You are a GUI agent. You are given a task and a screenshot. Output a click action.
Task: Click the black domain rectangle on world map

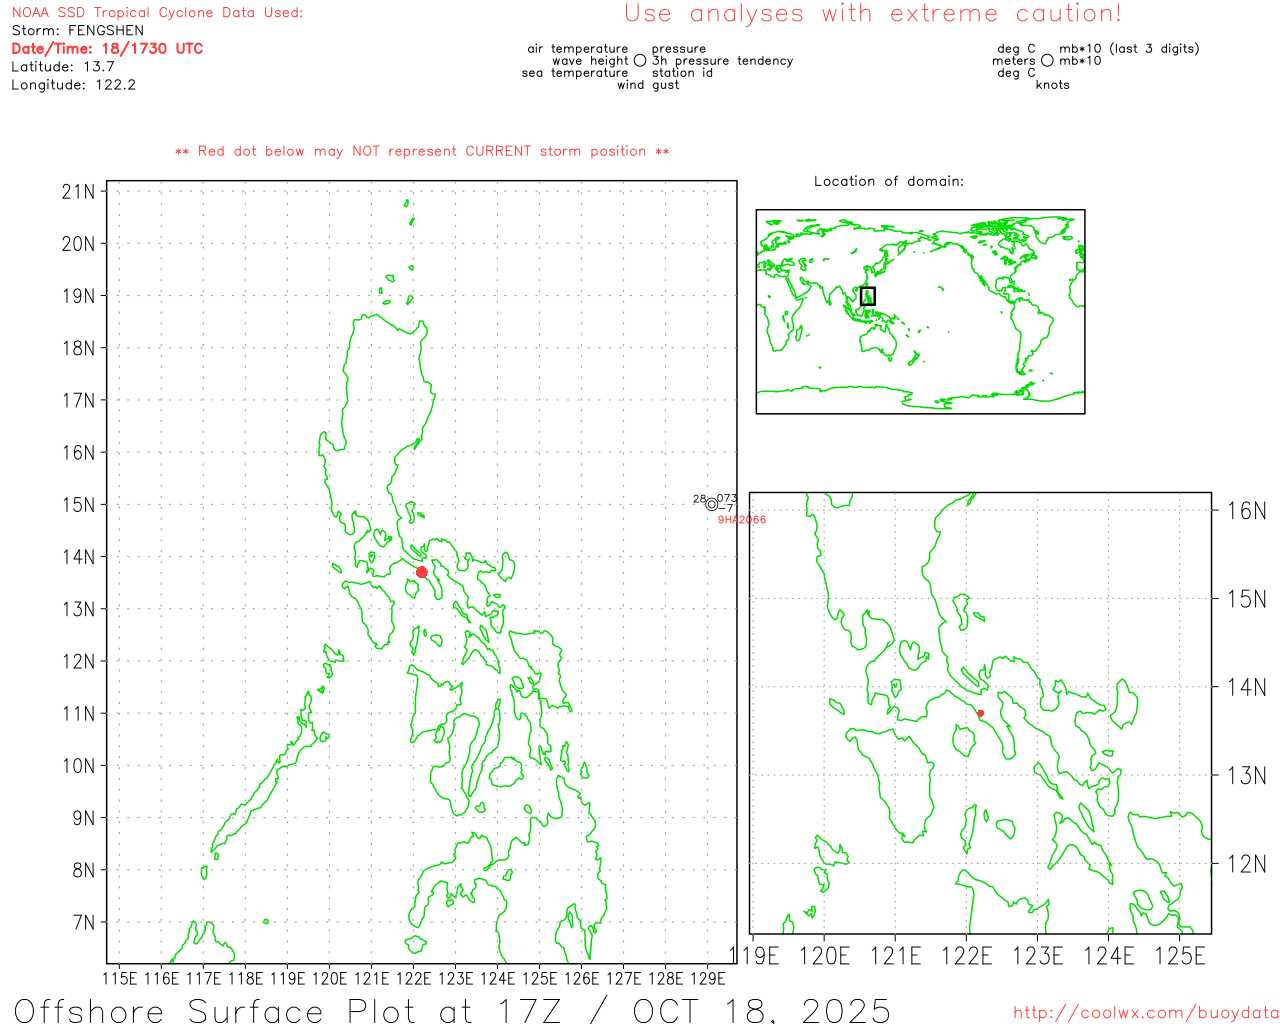(867, 296)
